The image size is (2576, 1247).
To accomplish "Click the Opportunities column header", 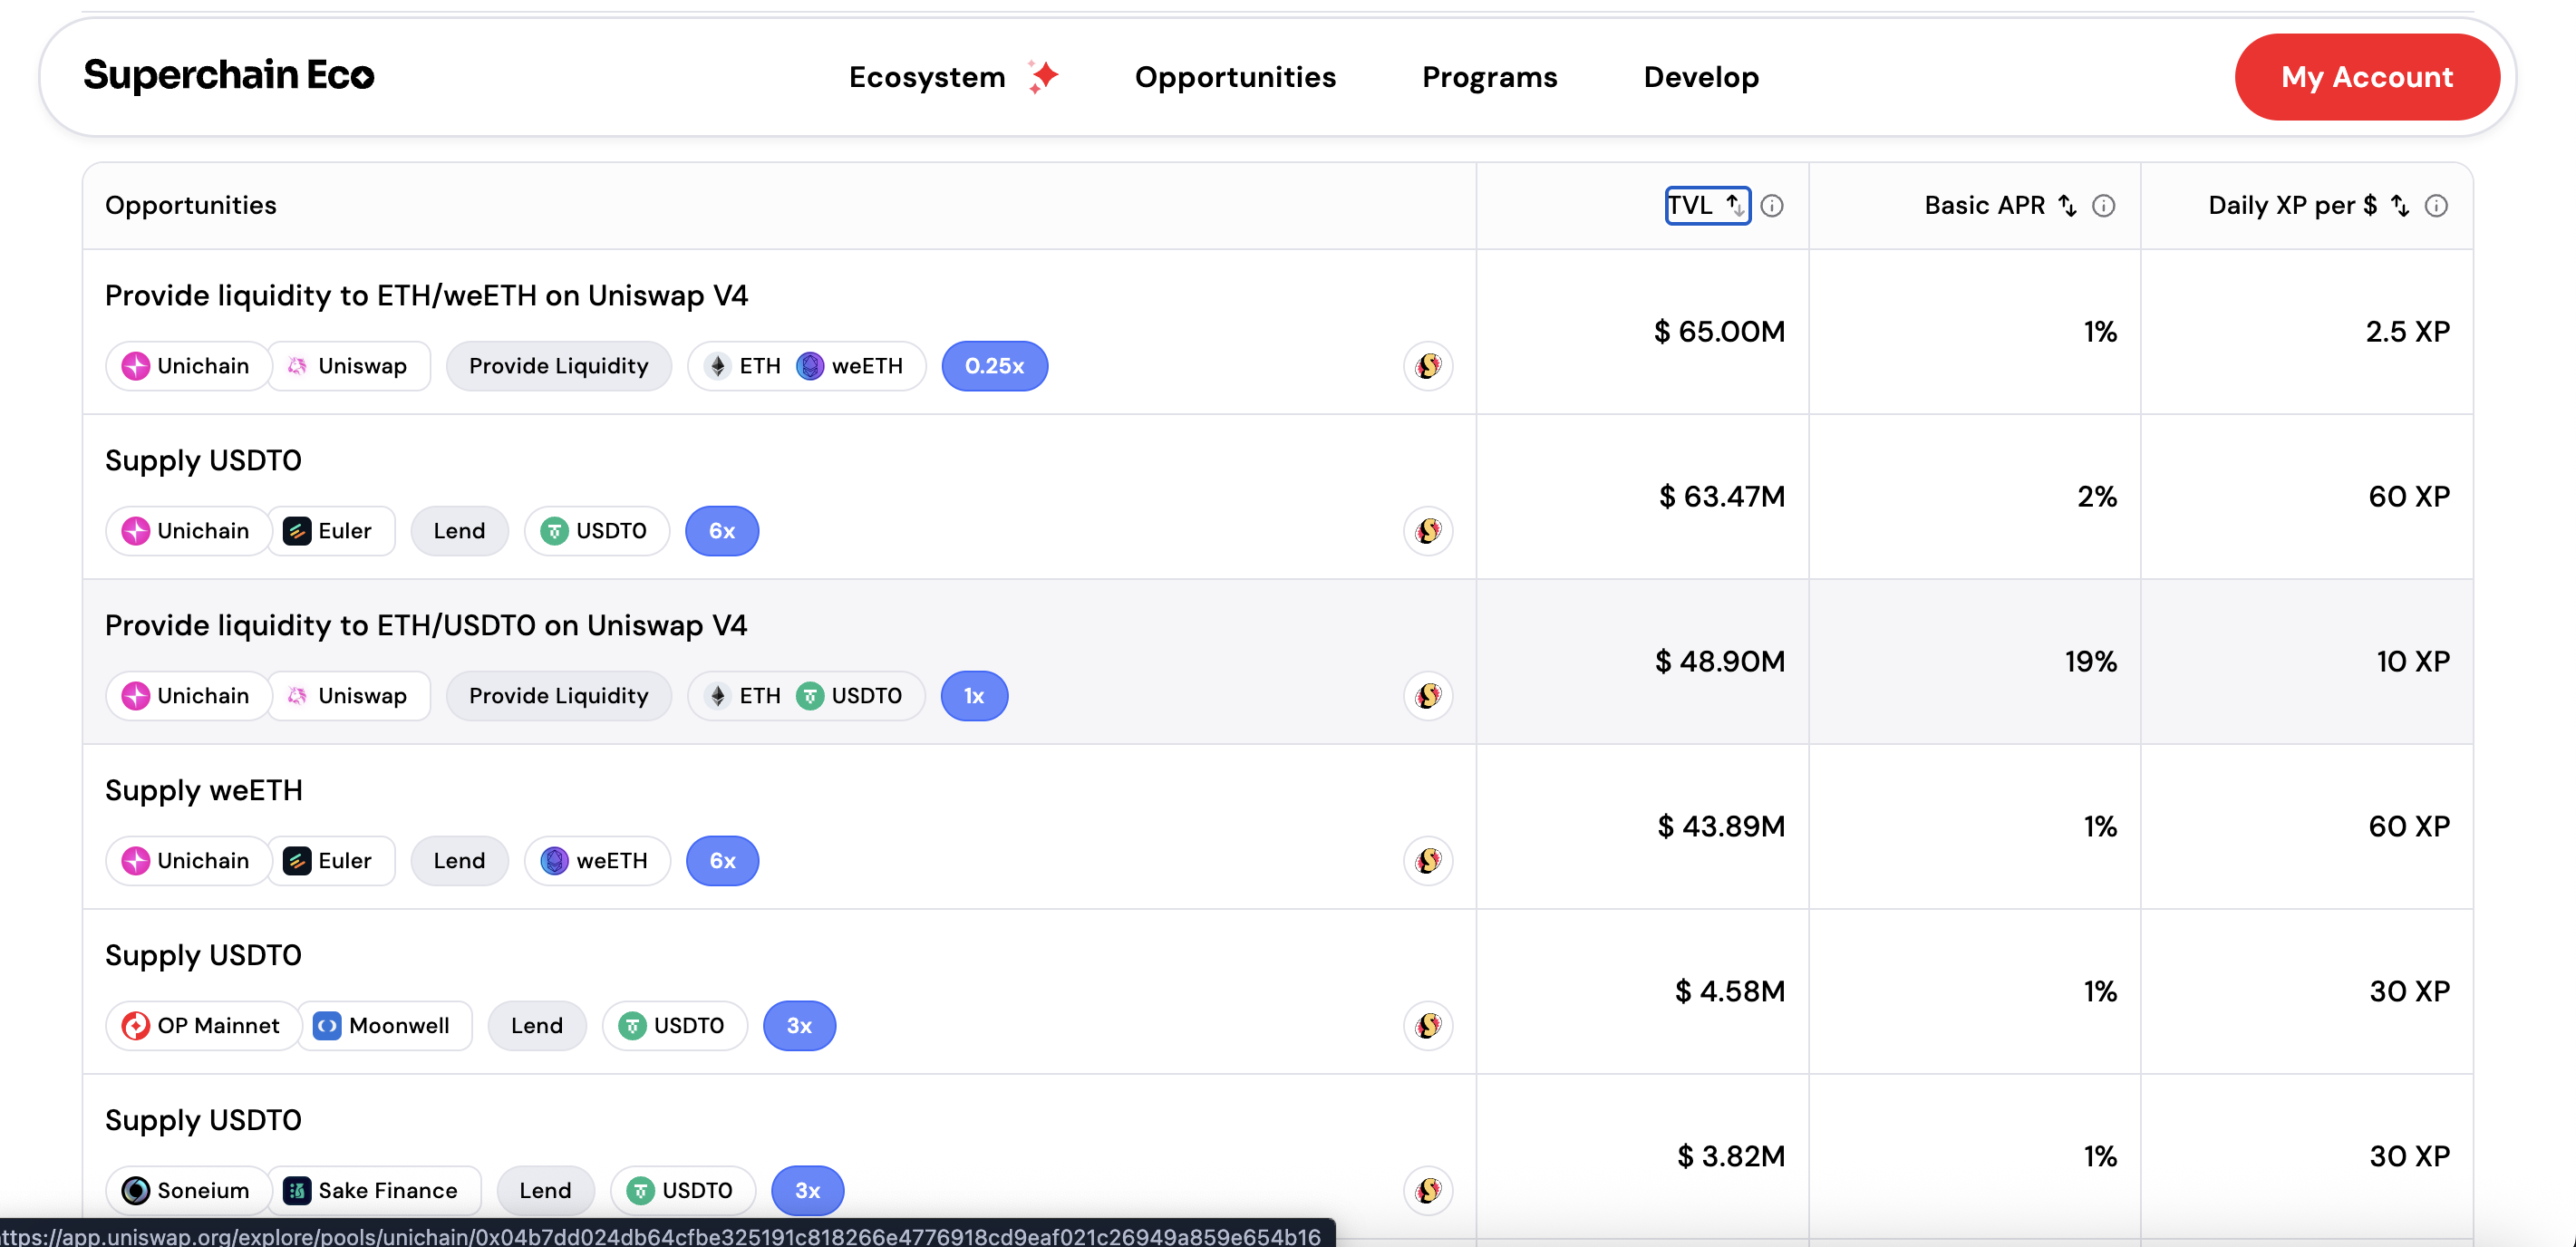I will tap(191, 205).
